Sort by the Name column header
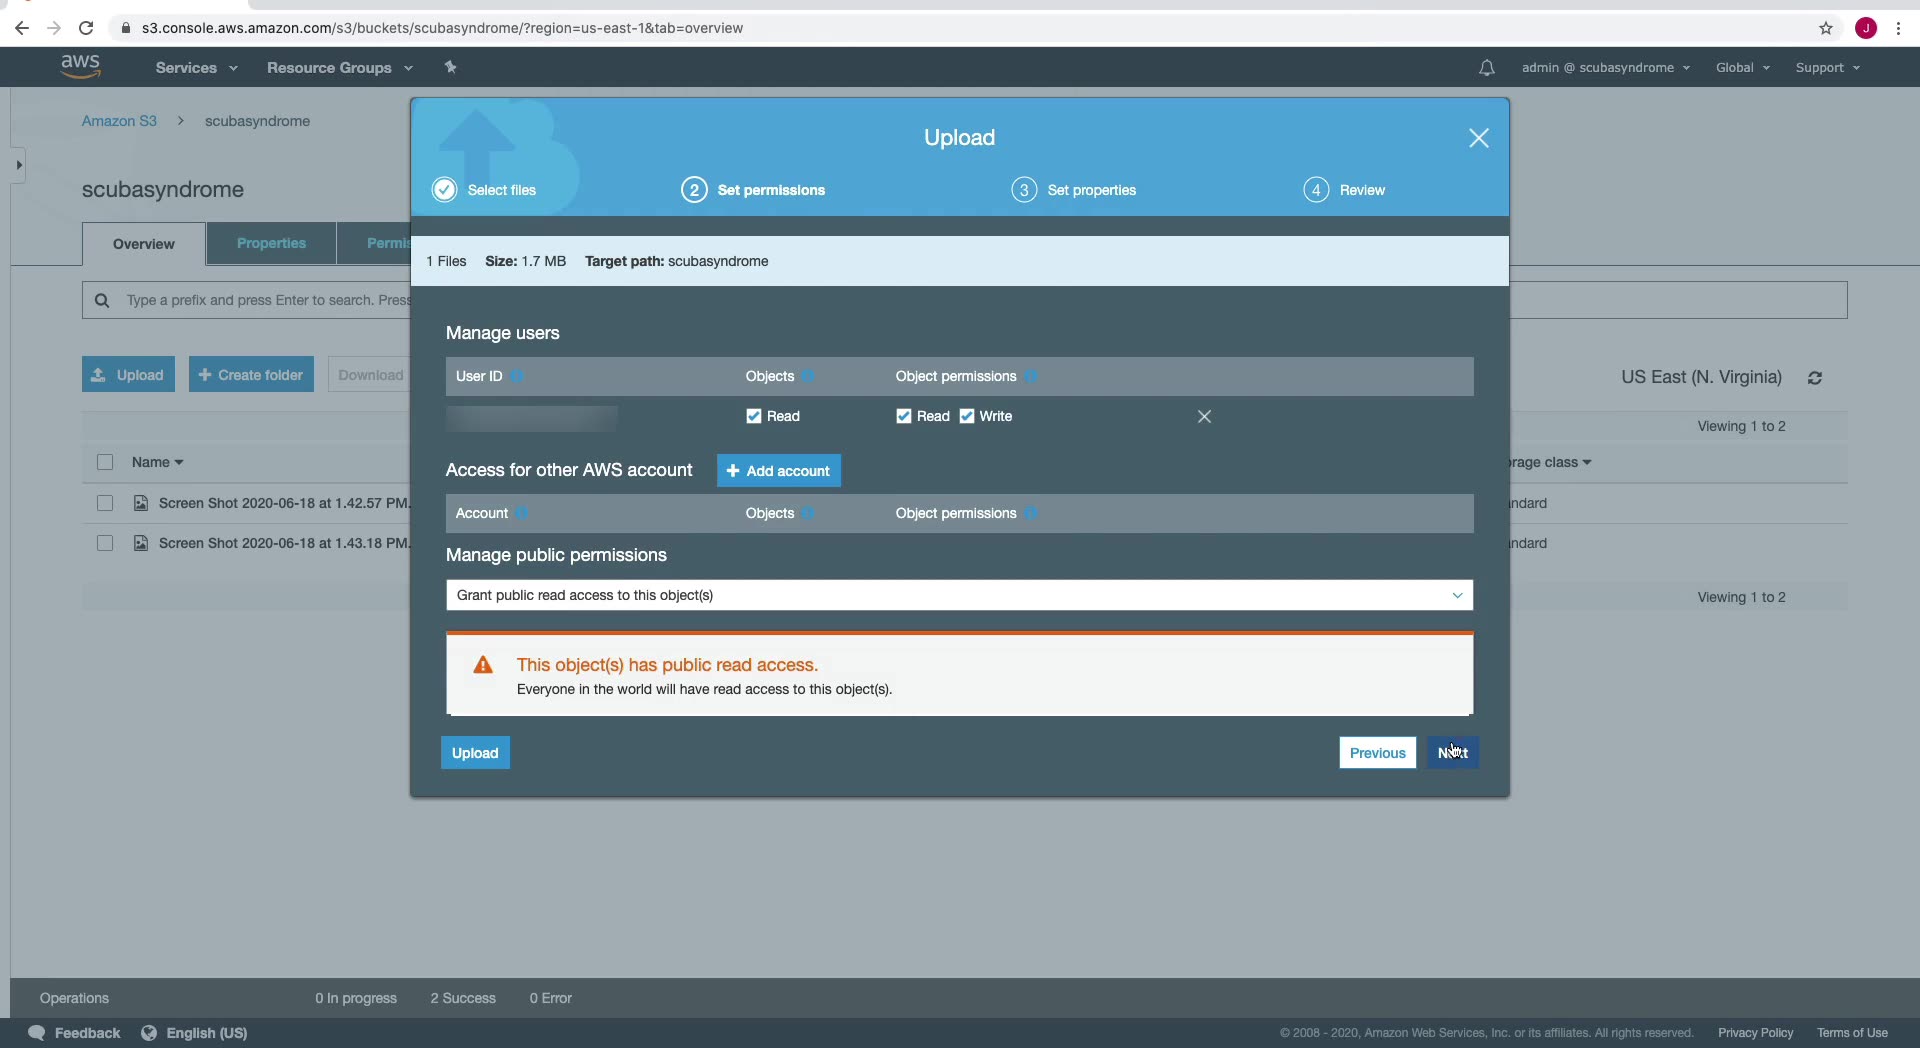The height and width of the screenshot is (1048, 1920). [x=157, y=462]
